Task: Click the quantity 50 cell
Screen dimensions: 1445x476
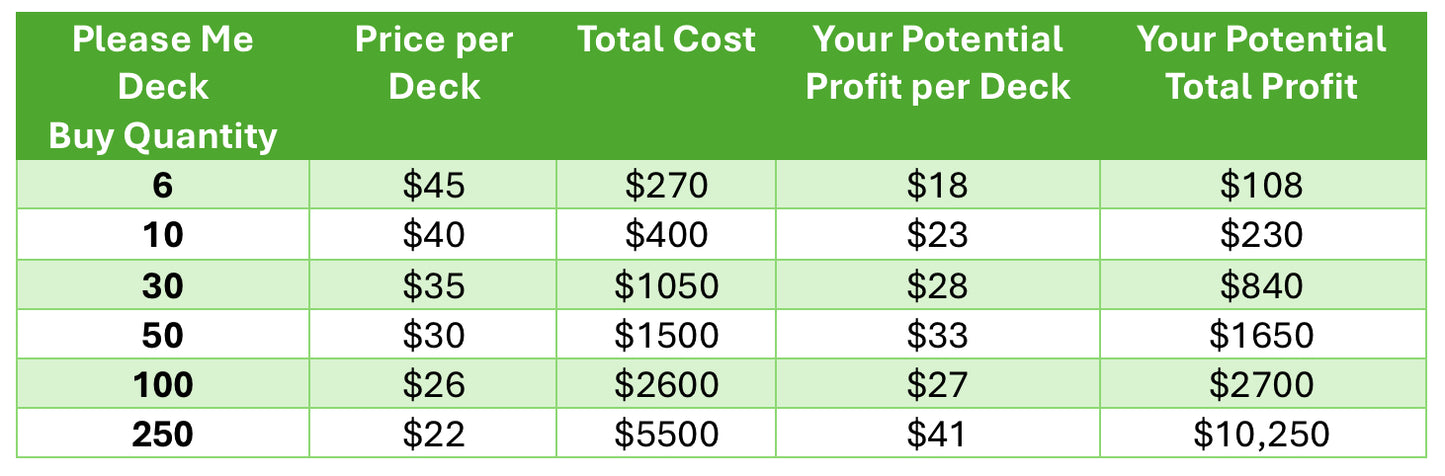Action: coord(163,334)
